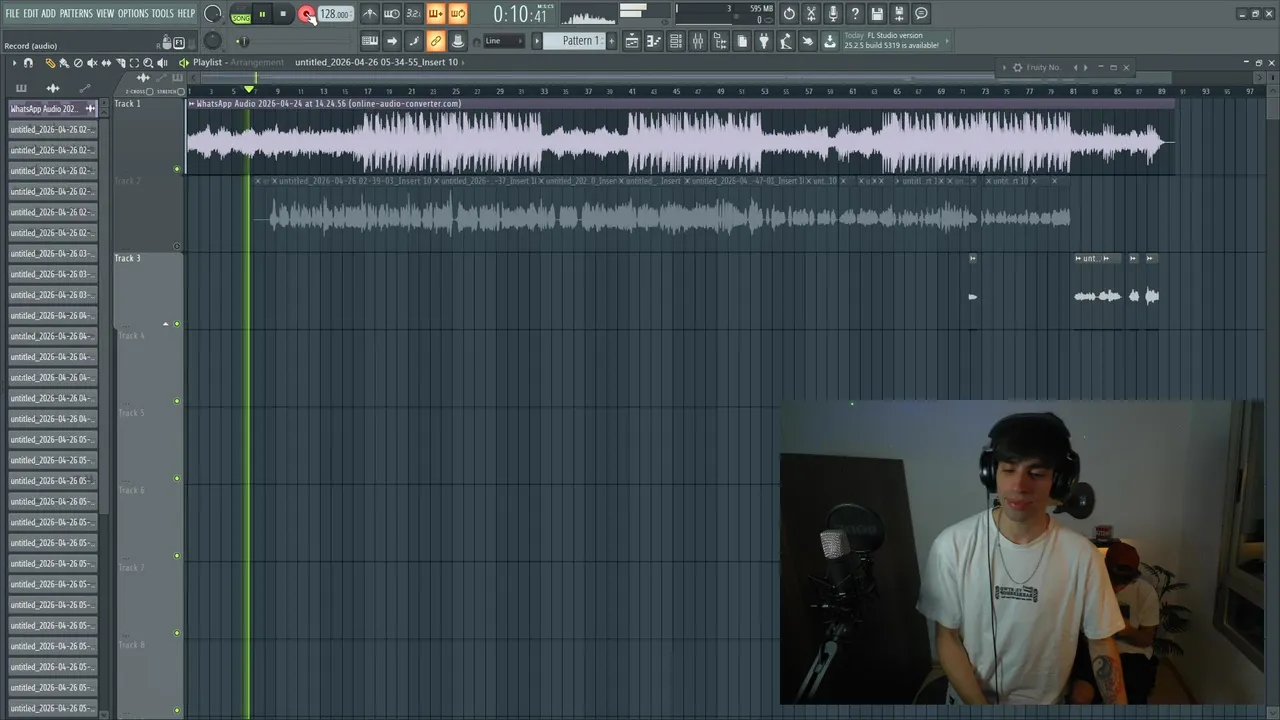Add new pattern with plus button
1280x720 pixels.
(611, 41)
